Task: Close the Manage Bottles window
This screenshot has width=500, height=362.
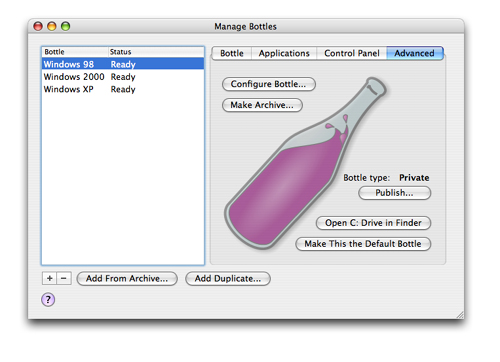Action: click(x=38, y=26)
